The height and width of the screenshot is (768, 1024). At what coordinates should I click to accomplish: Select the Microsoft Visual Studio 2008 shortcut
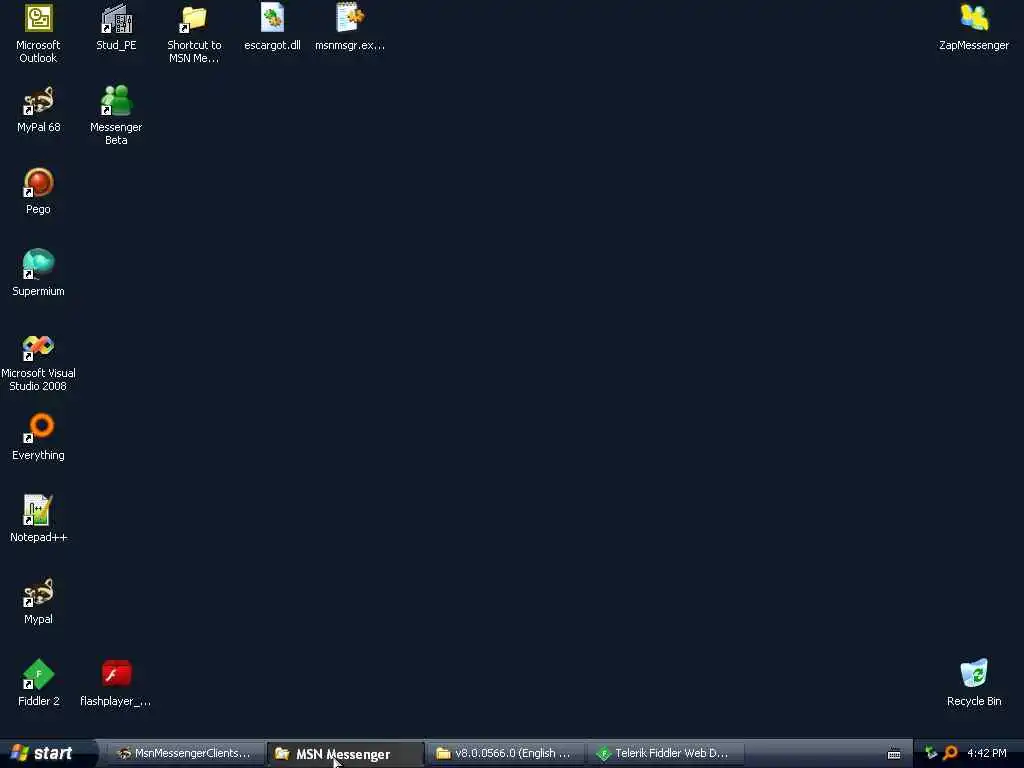coord(39,361)
